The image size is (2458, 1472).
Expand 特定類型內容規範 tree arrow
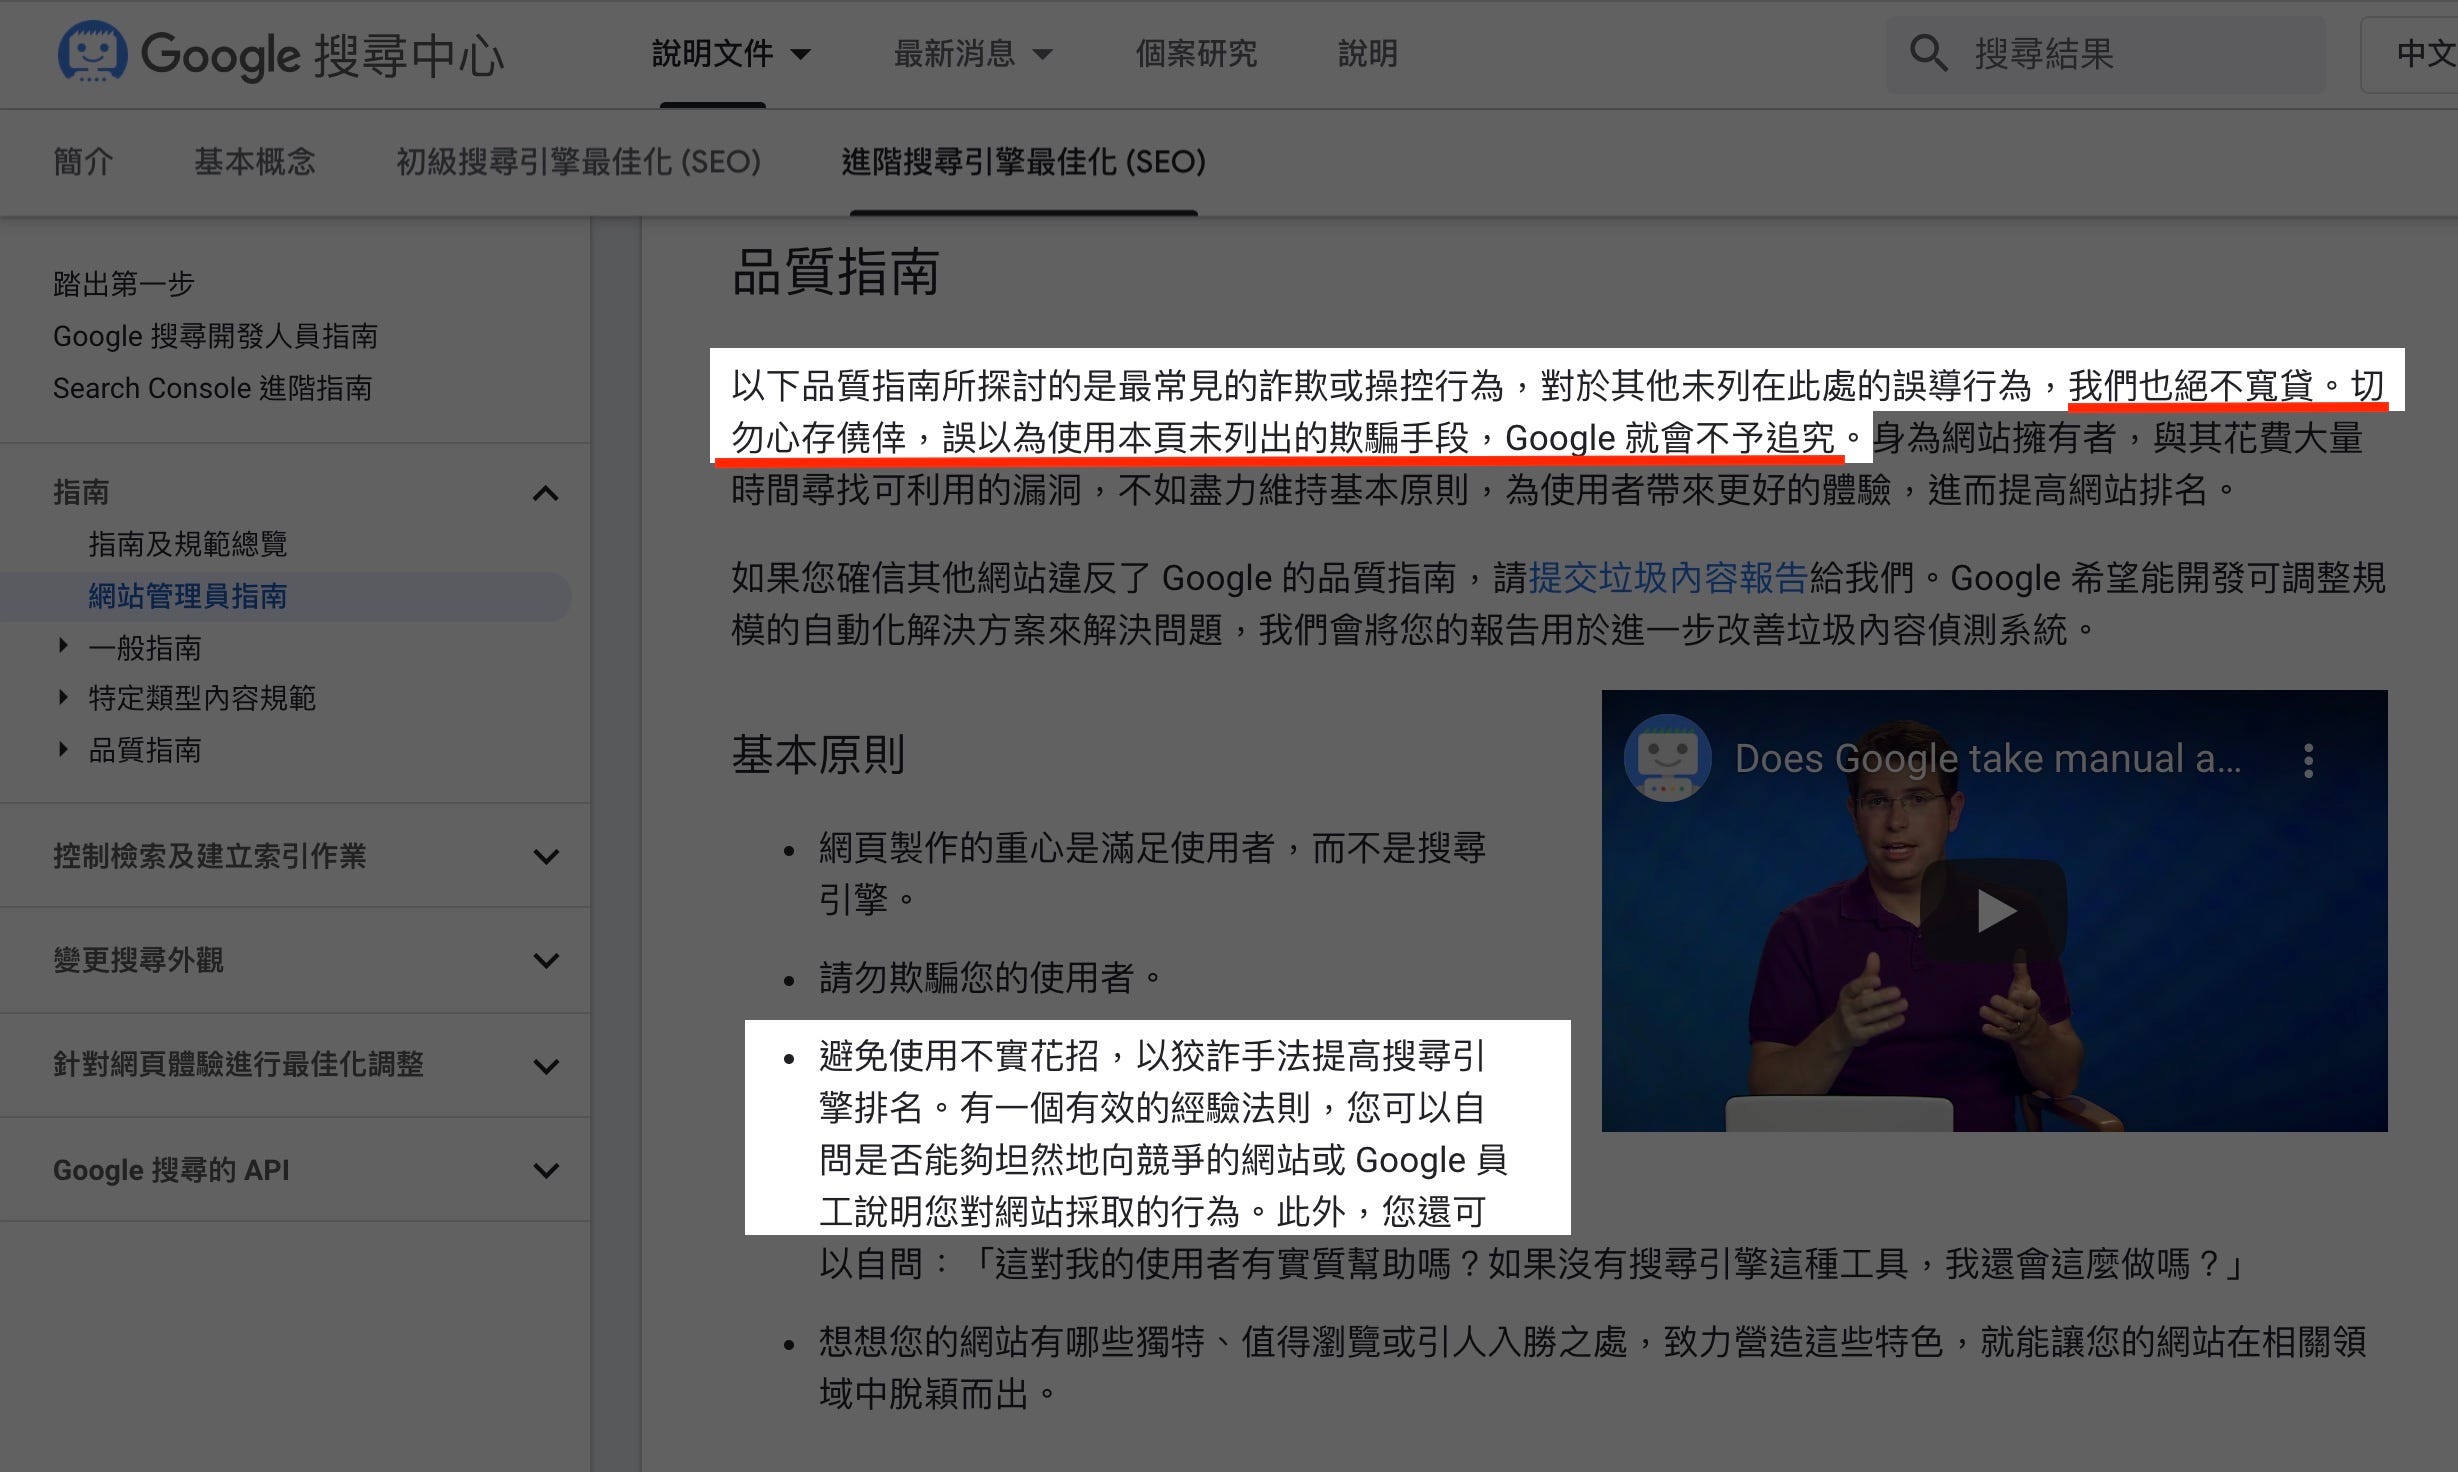63,697
